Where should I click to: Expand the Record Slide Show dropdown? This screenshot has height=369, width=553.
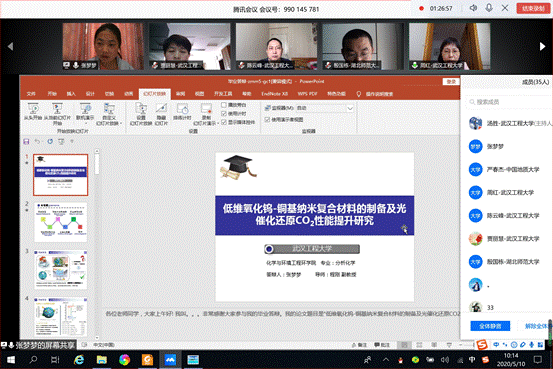pos(218,123)
